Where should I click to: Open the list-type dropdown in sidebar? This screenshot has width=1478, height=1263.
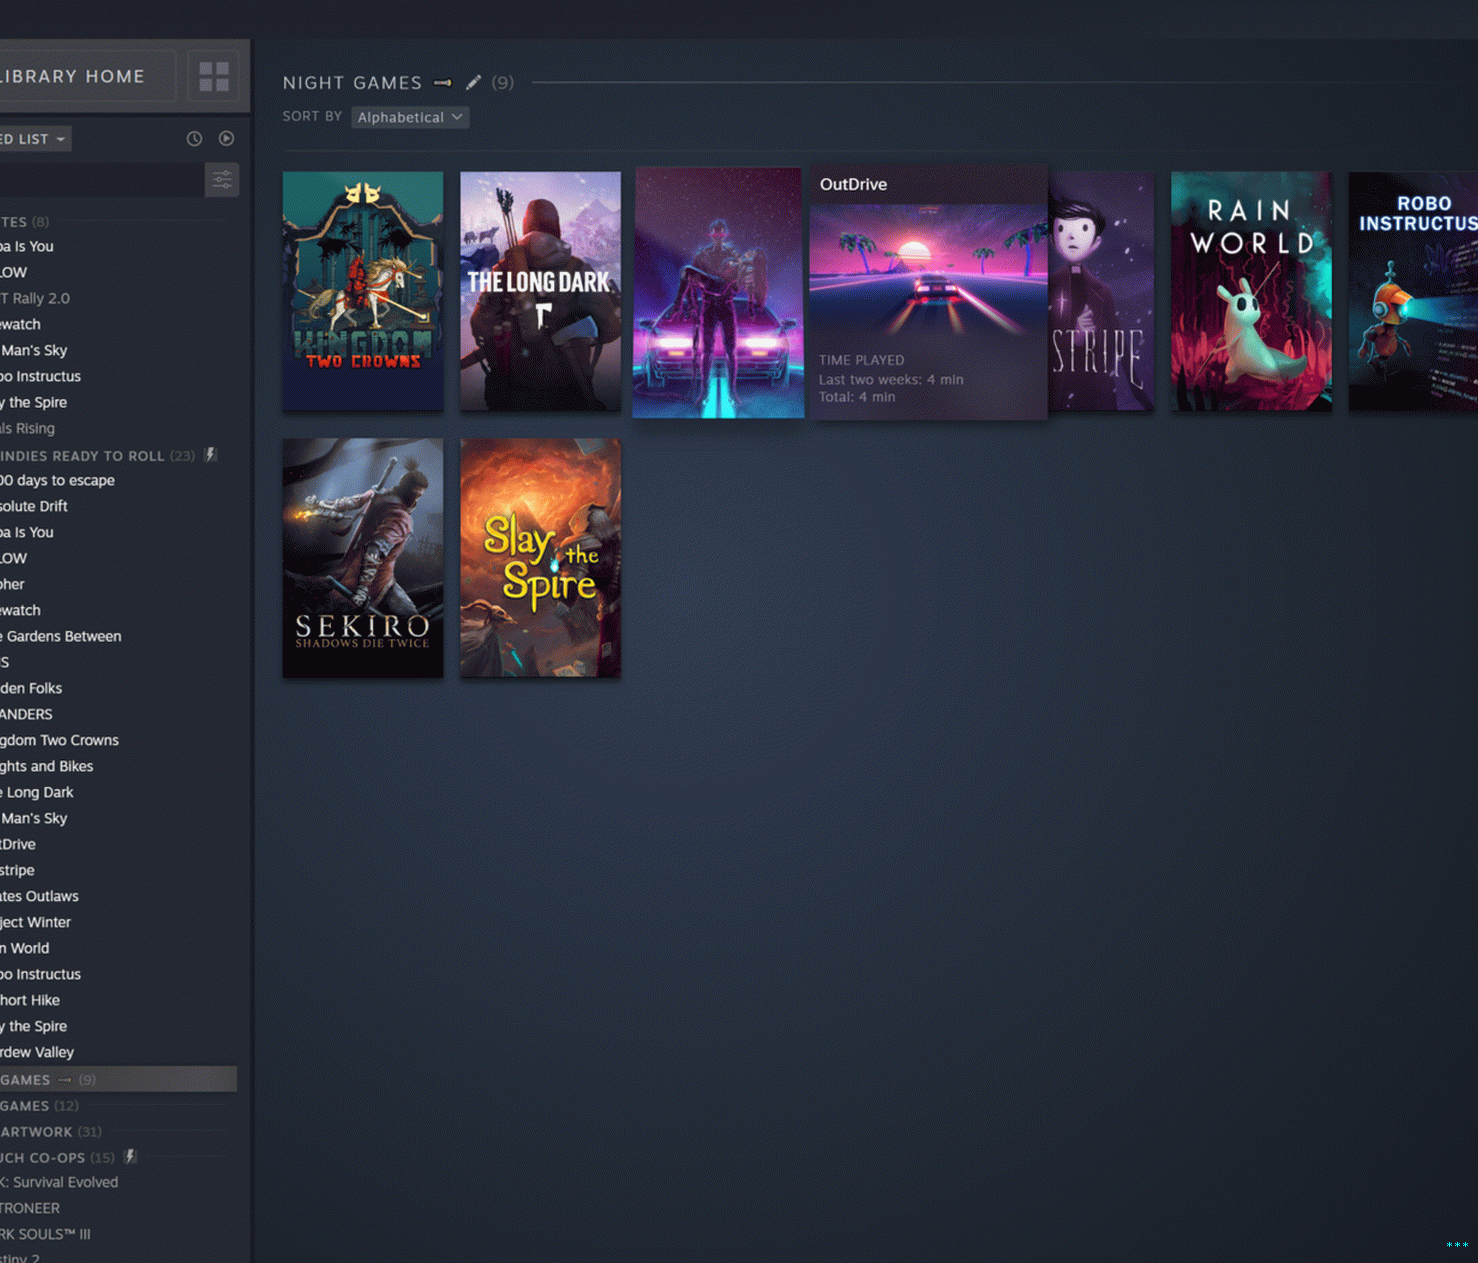[35, 139]
